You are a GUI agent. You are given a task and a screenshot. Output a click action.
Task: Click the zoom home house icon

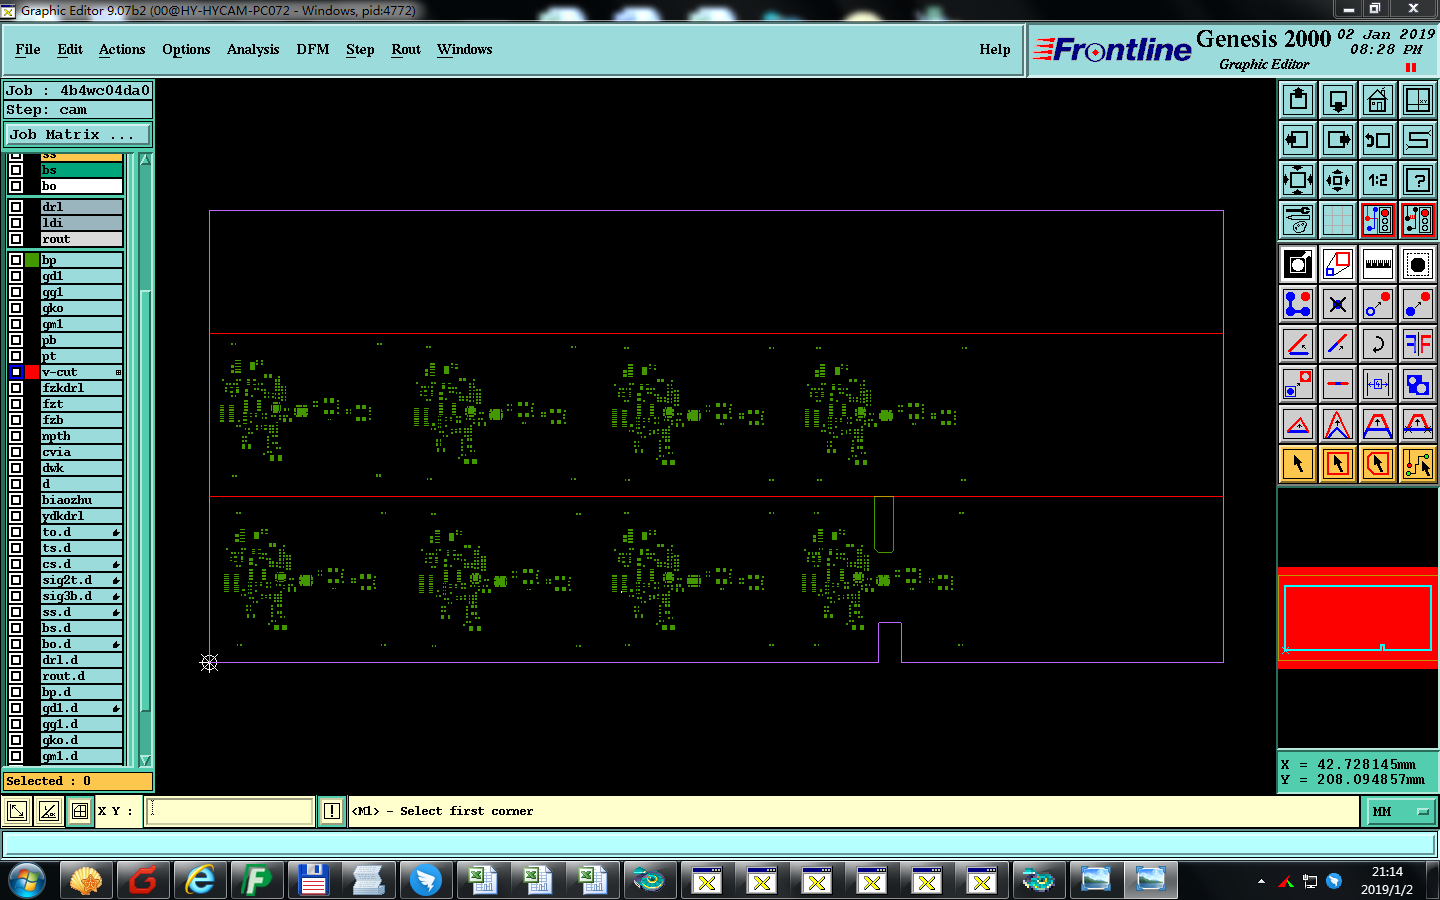1378,100
